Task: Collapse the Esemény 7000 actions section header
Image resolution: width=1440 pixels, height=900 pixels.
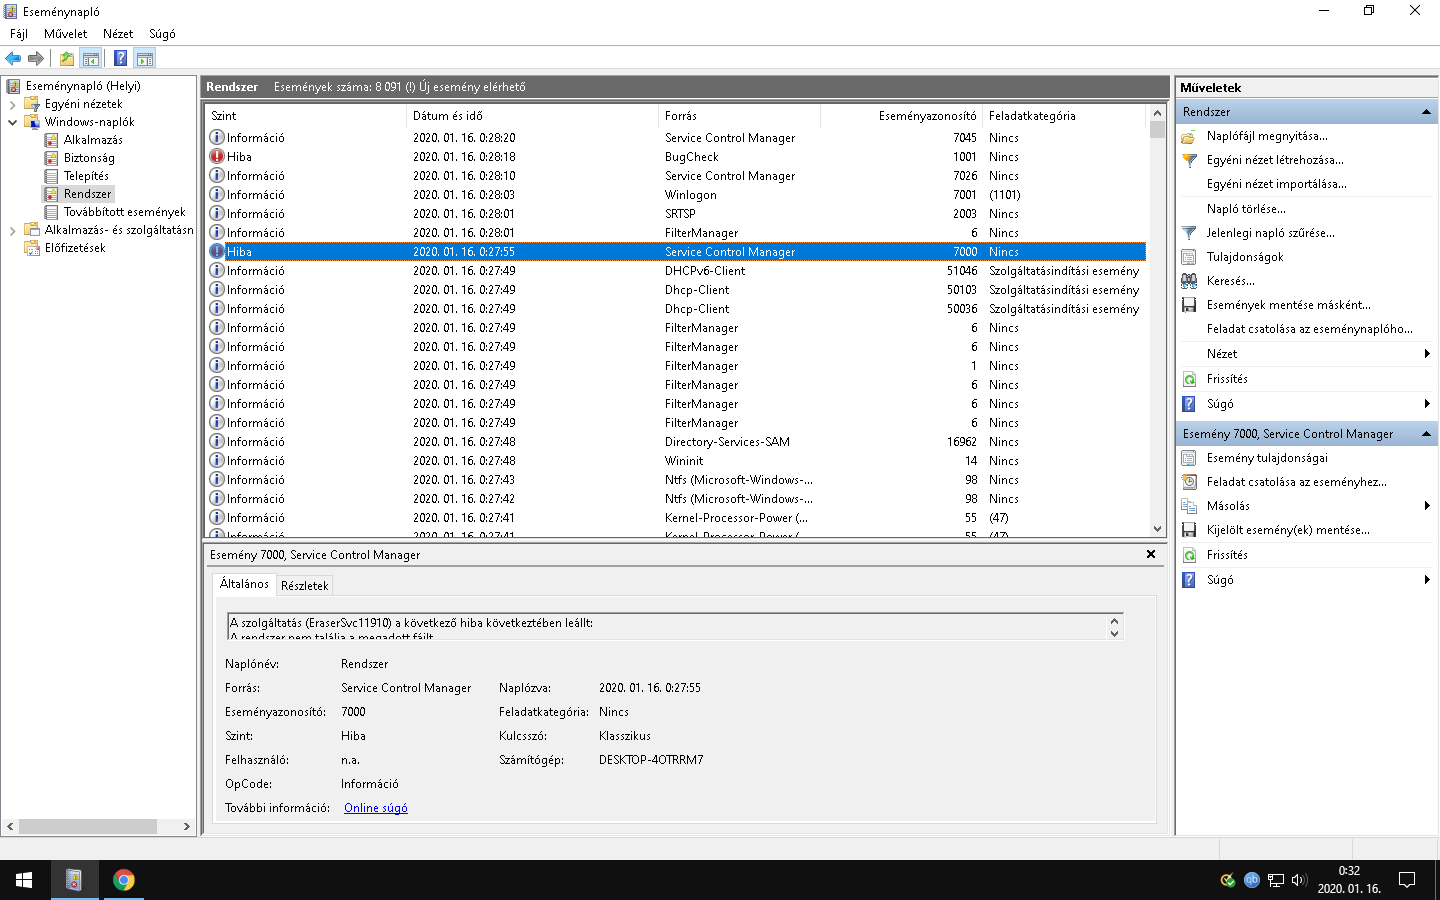Action: [1426, 434]
